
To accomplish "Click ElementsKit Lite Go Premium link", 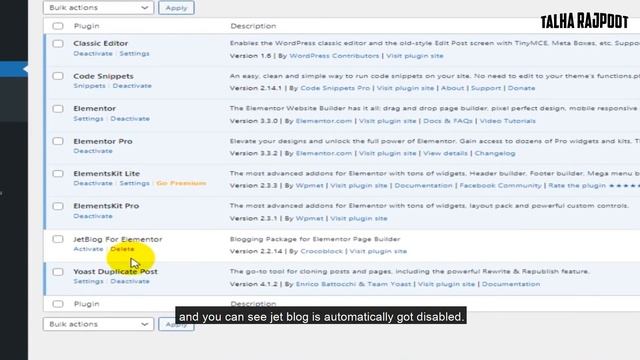I will coord(181,183).
